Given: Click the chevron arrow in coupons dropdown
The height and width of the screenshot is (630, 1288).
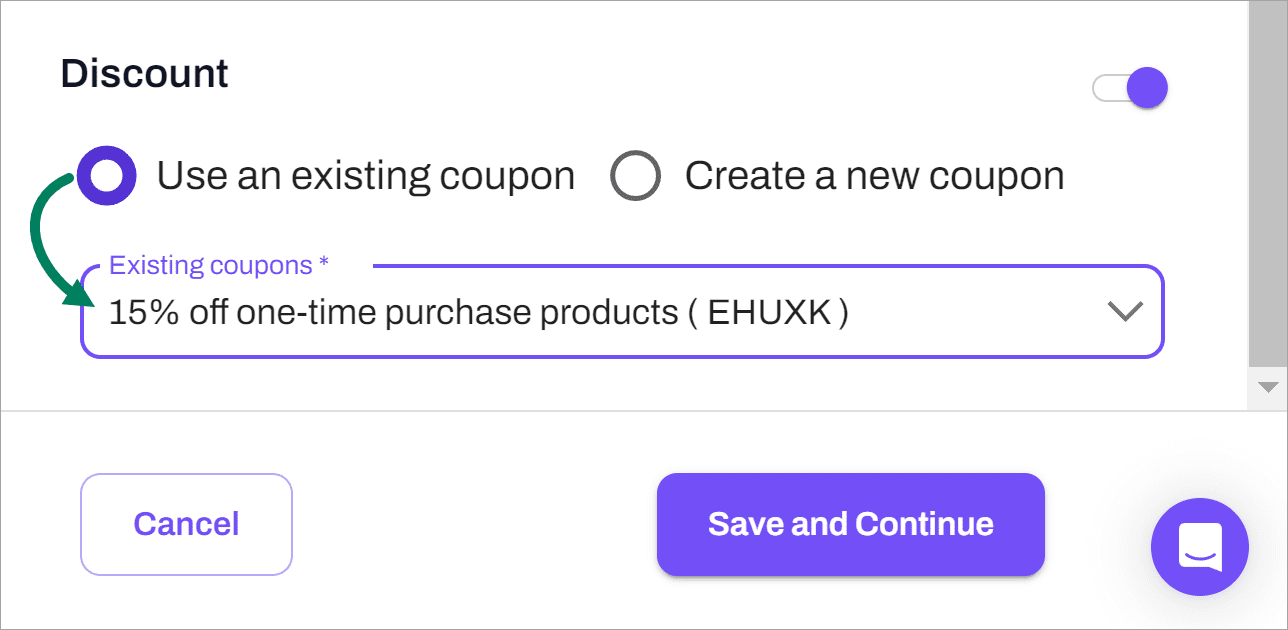Looking at the screenshot, I should (x=1125, y=312).
